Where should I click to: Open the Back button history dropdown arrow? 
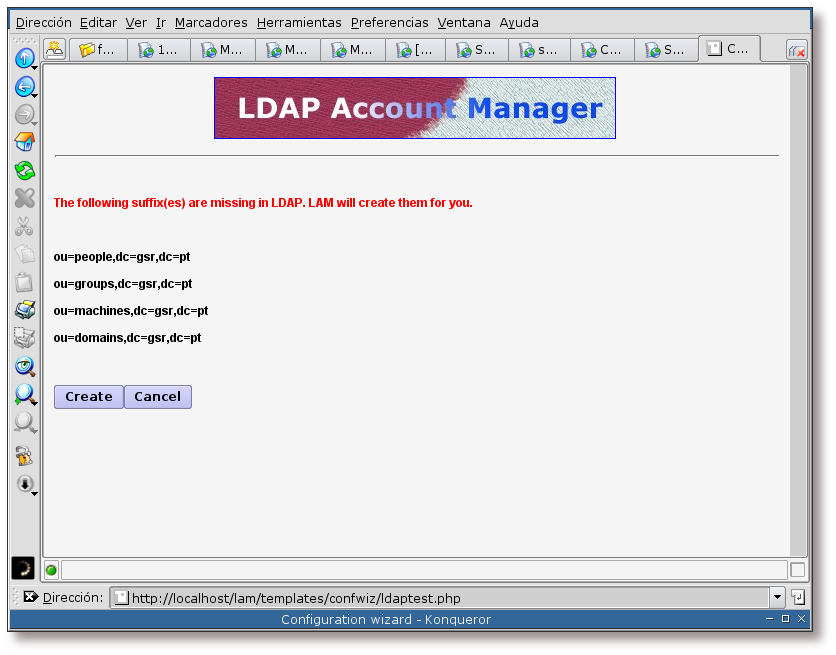pyautogui.click(x=35, y=95)
